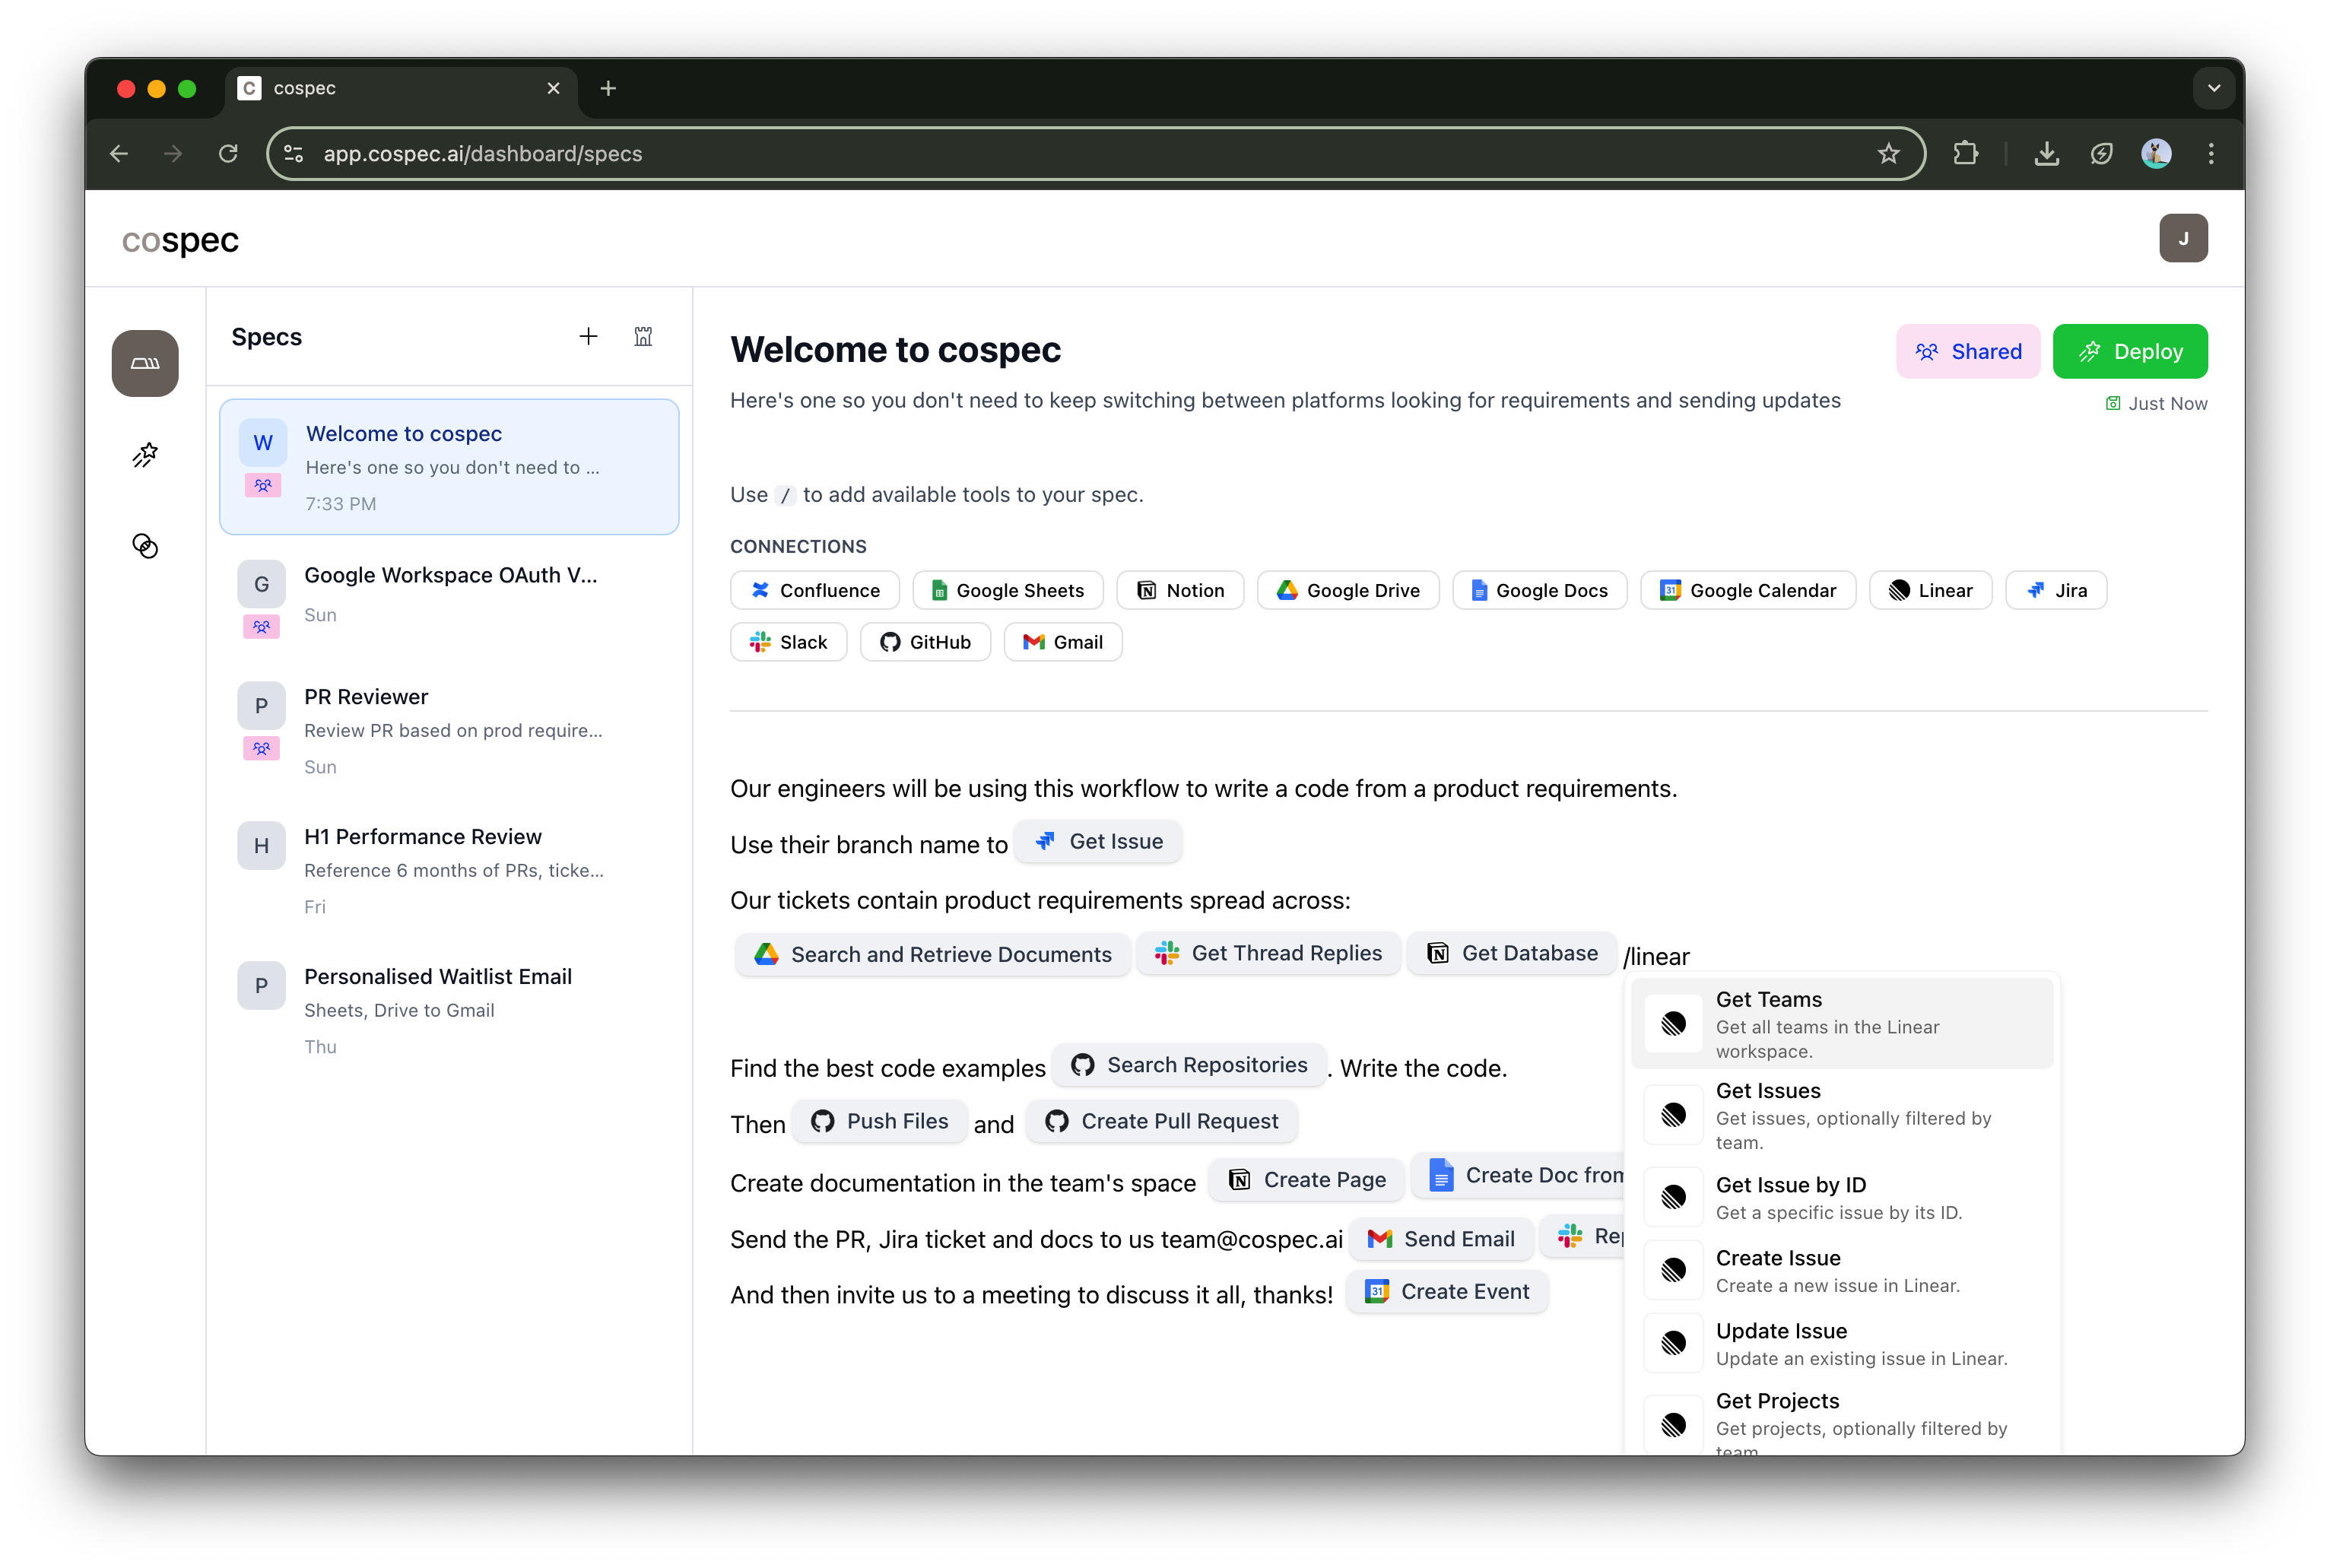Click the green Deploy button

[2129, 351]
